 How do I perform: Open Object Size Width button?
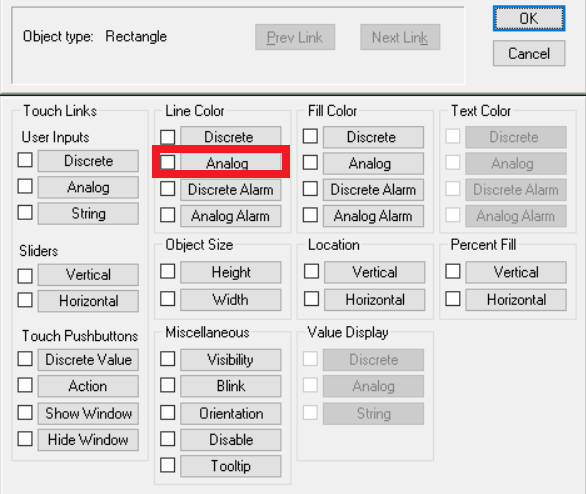[231, 300]
